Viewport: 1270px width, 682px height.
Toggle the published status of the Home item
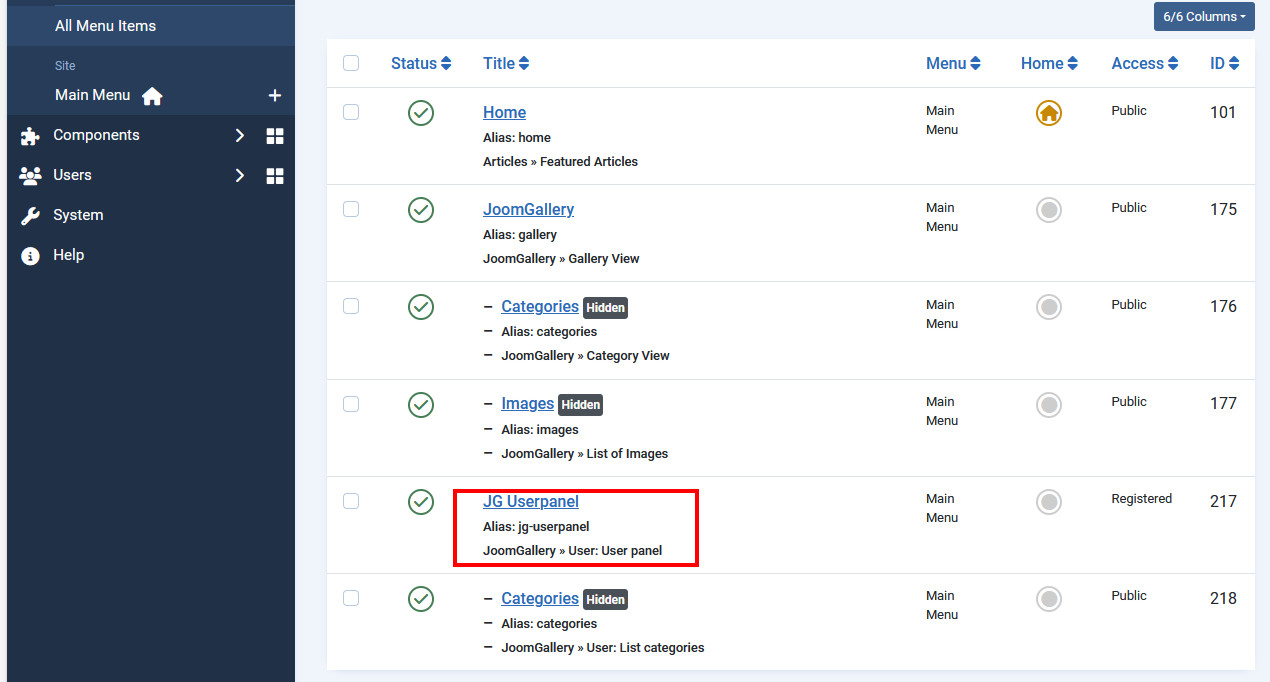[421, 113]
